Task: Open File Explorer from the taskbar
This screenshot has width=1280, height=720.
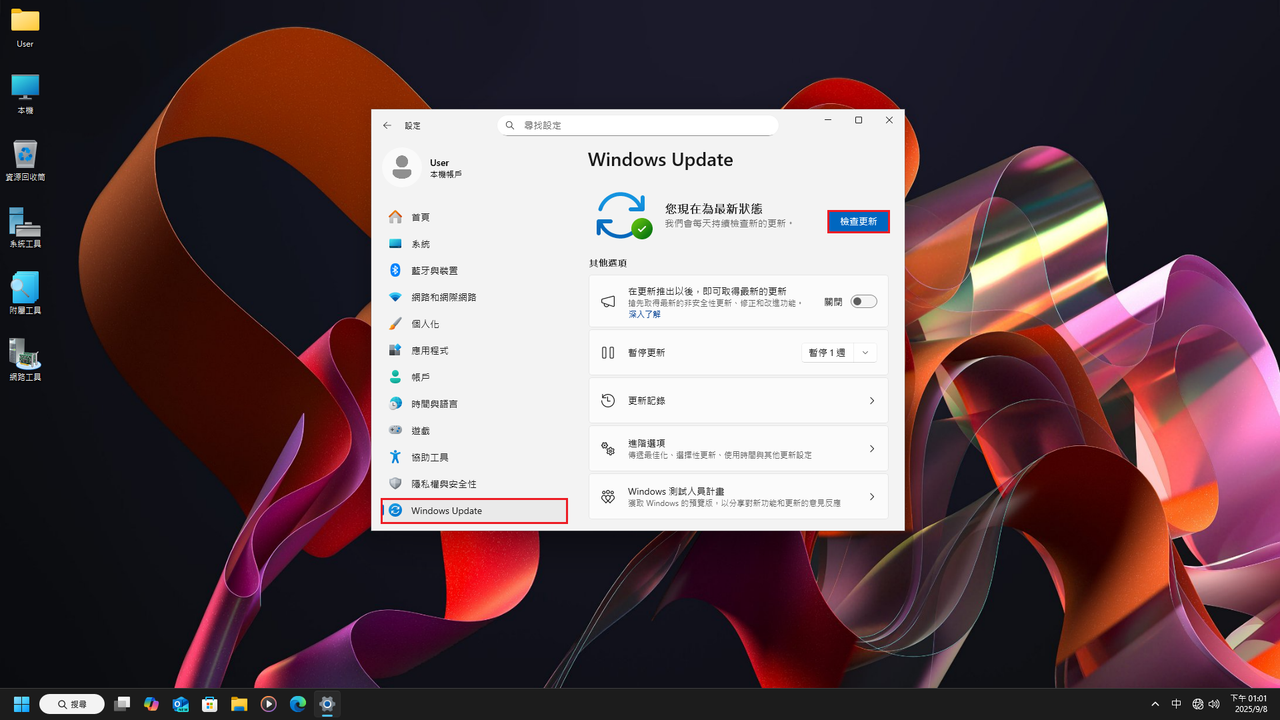Action: (x=239, y=704)
